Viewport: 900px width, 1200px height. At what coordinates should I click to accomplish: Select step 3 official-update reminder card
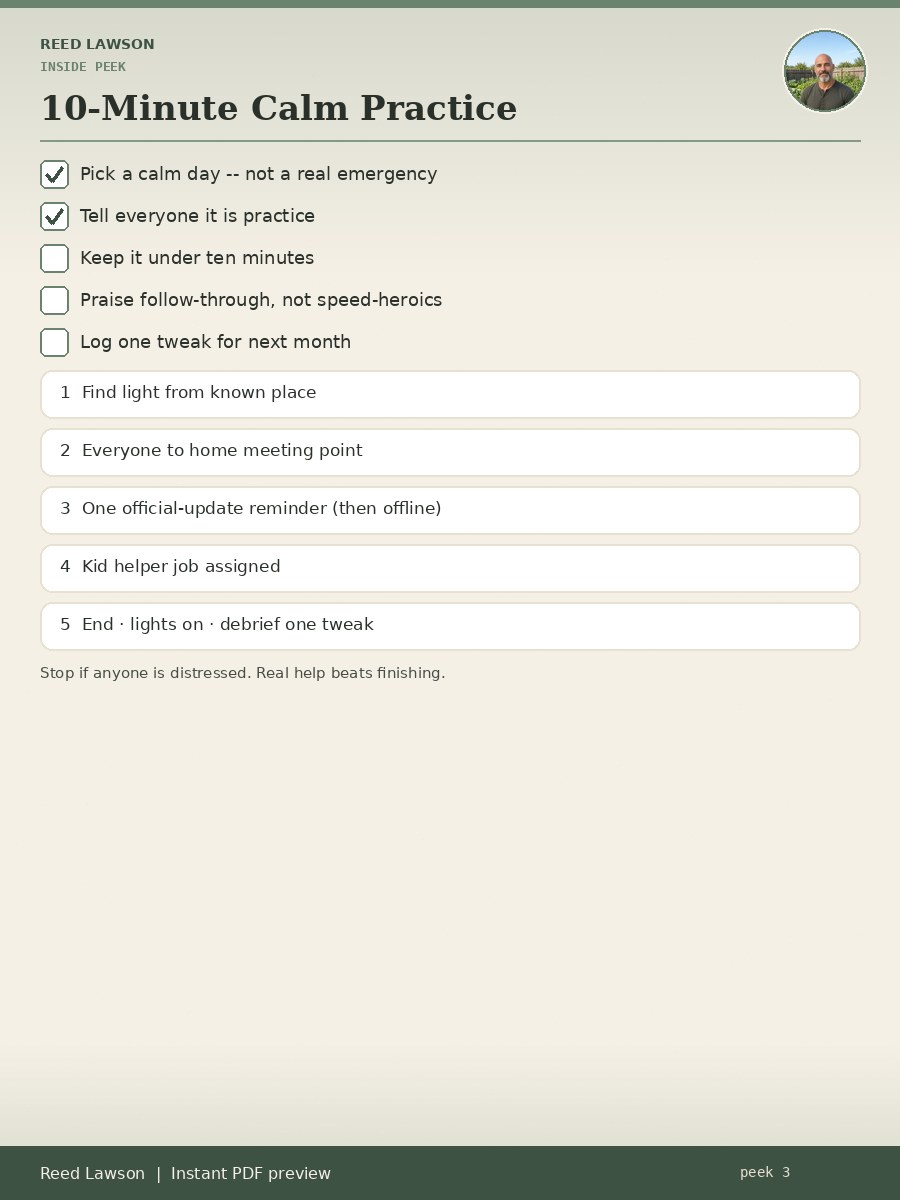(450, 510)
